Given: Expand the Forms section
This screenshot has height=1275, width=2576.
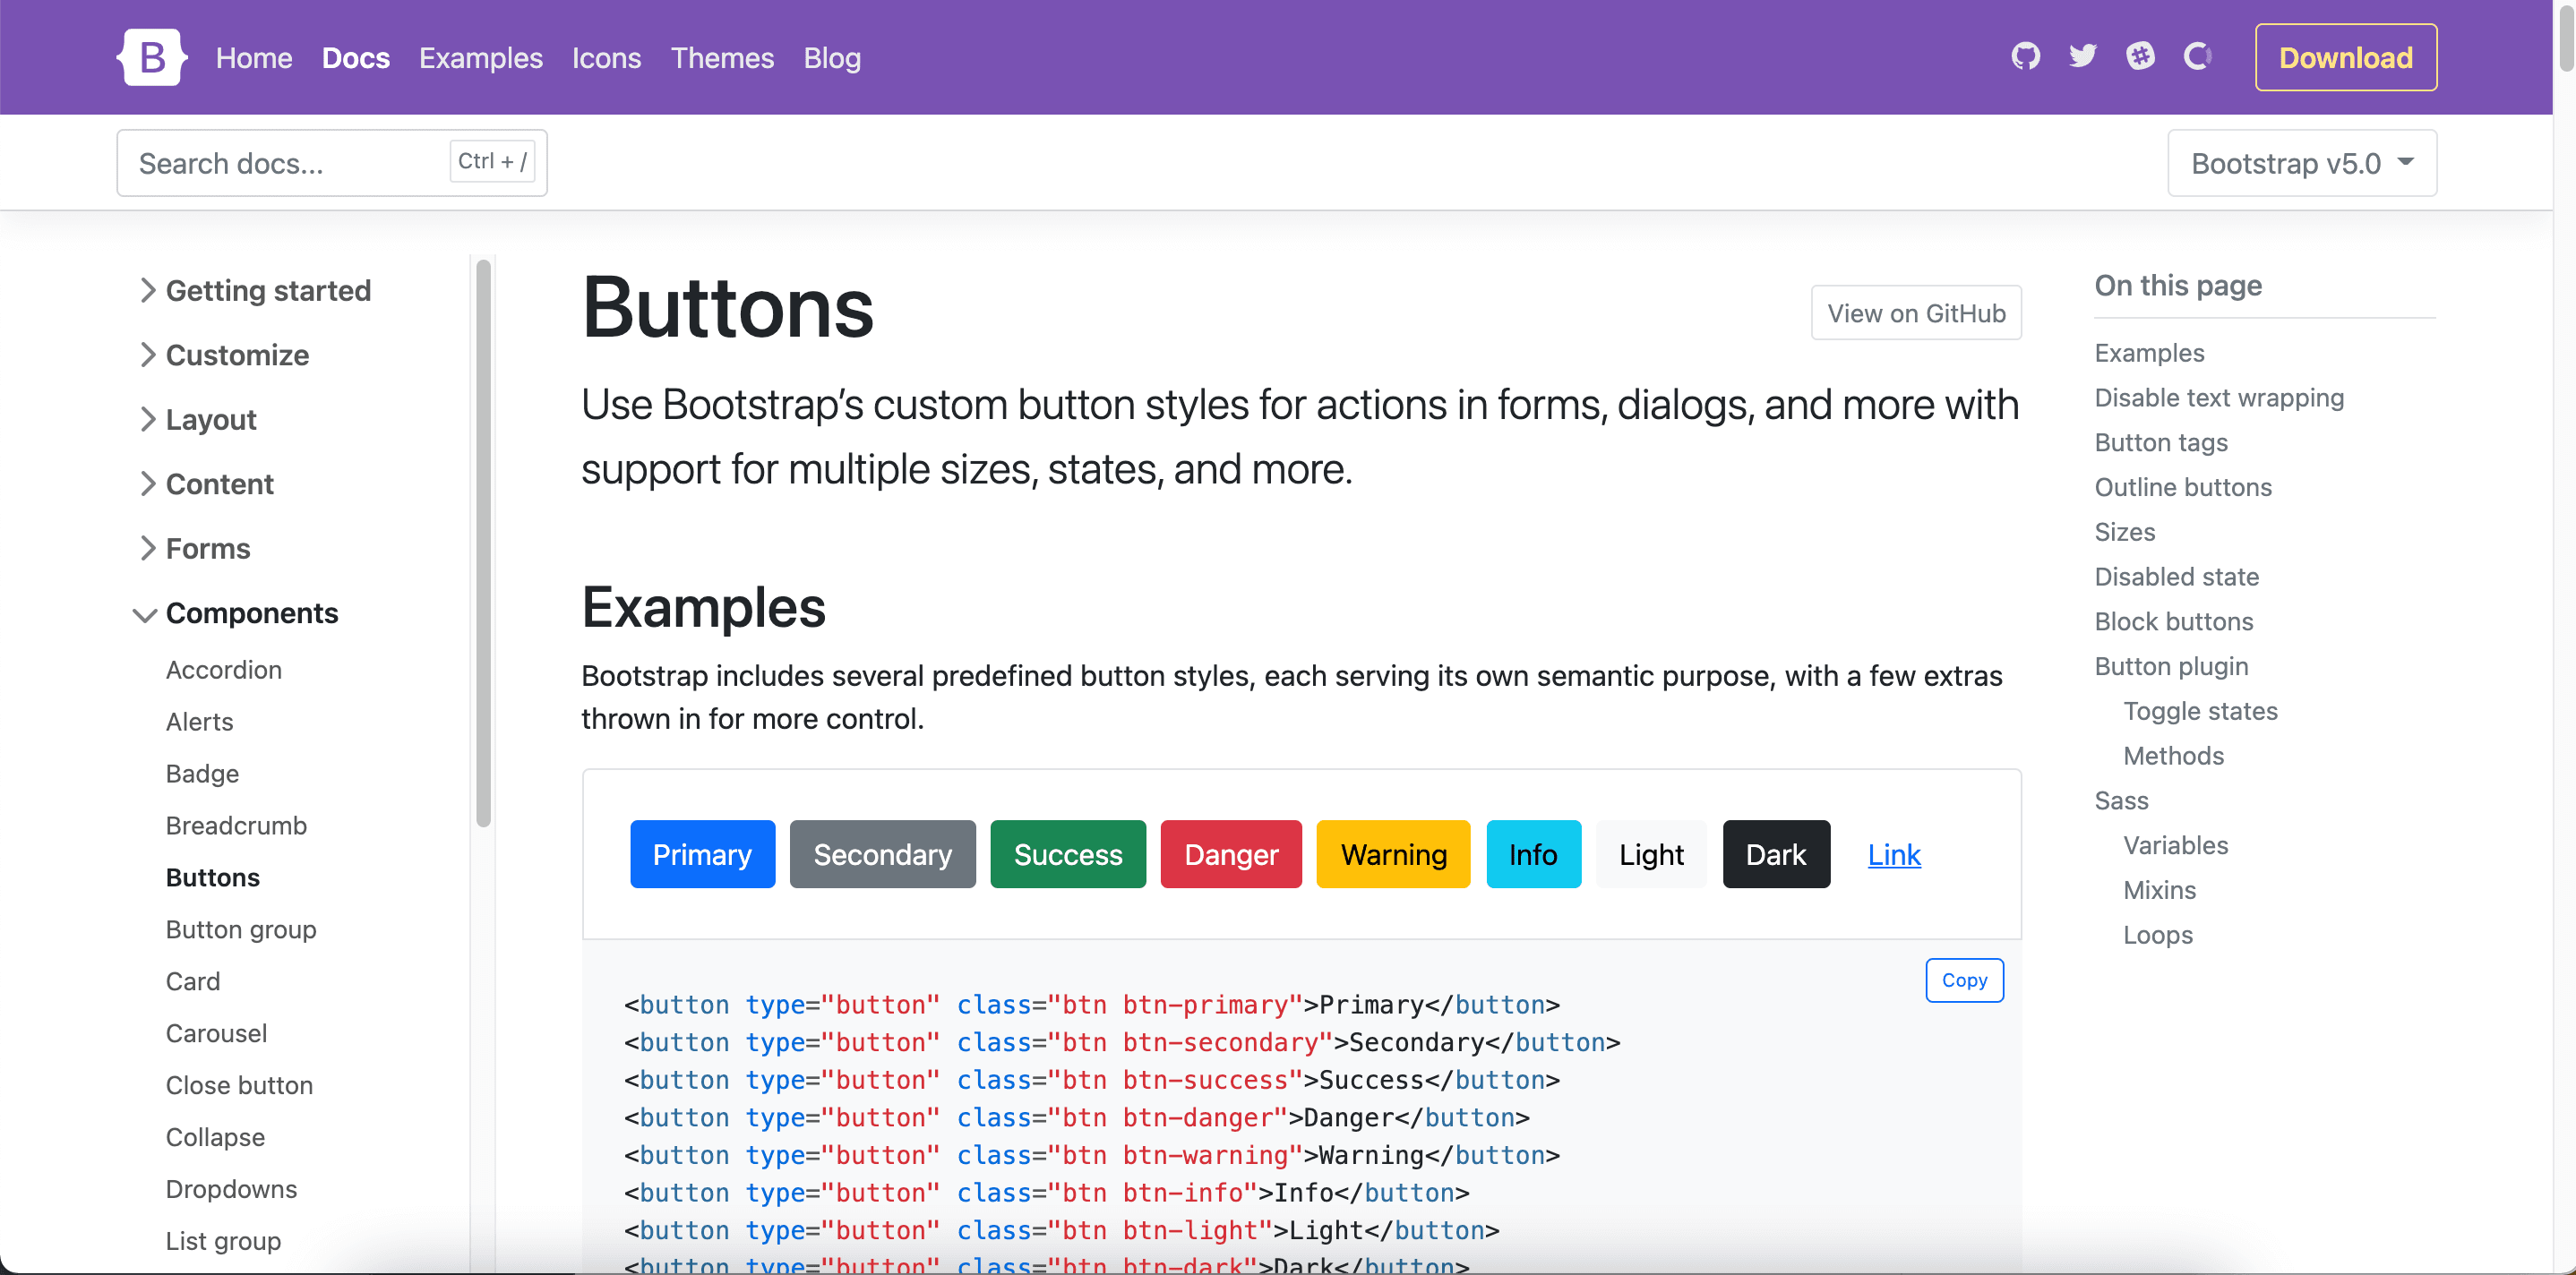Looking at the screenshot, I should 194,548.
